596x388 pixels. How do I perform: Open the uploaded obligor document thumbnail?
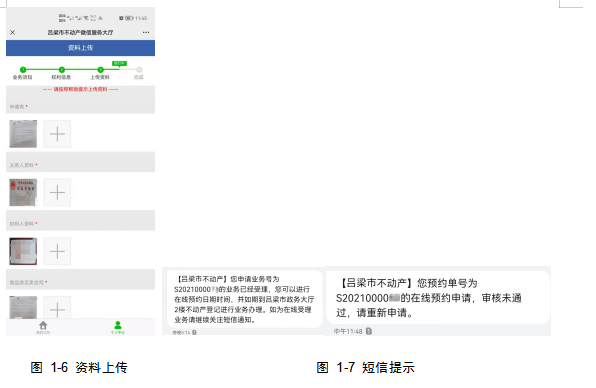tap(23, 193)
